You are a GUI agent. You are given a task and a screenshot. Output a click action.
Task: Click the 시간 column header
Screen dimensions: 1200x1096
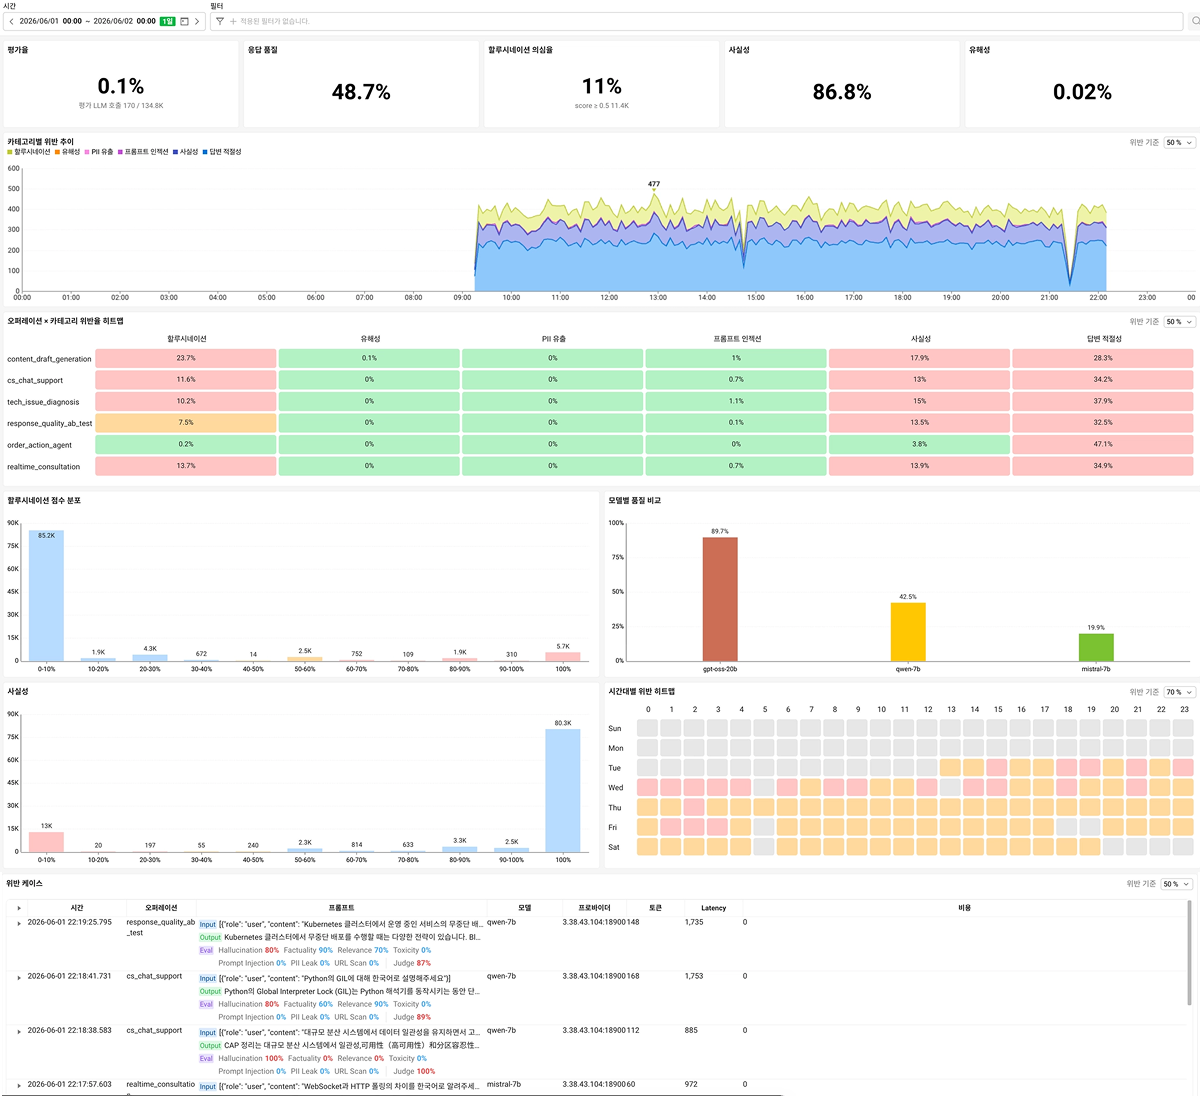(77, 908)
